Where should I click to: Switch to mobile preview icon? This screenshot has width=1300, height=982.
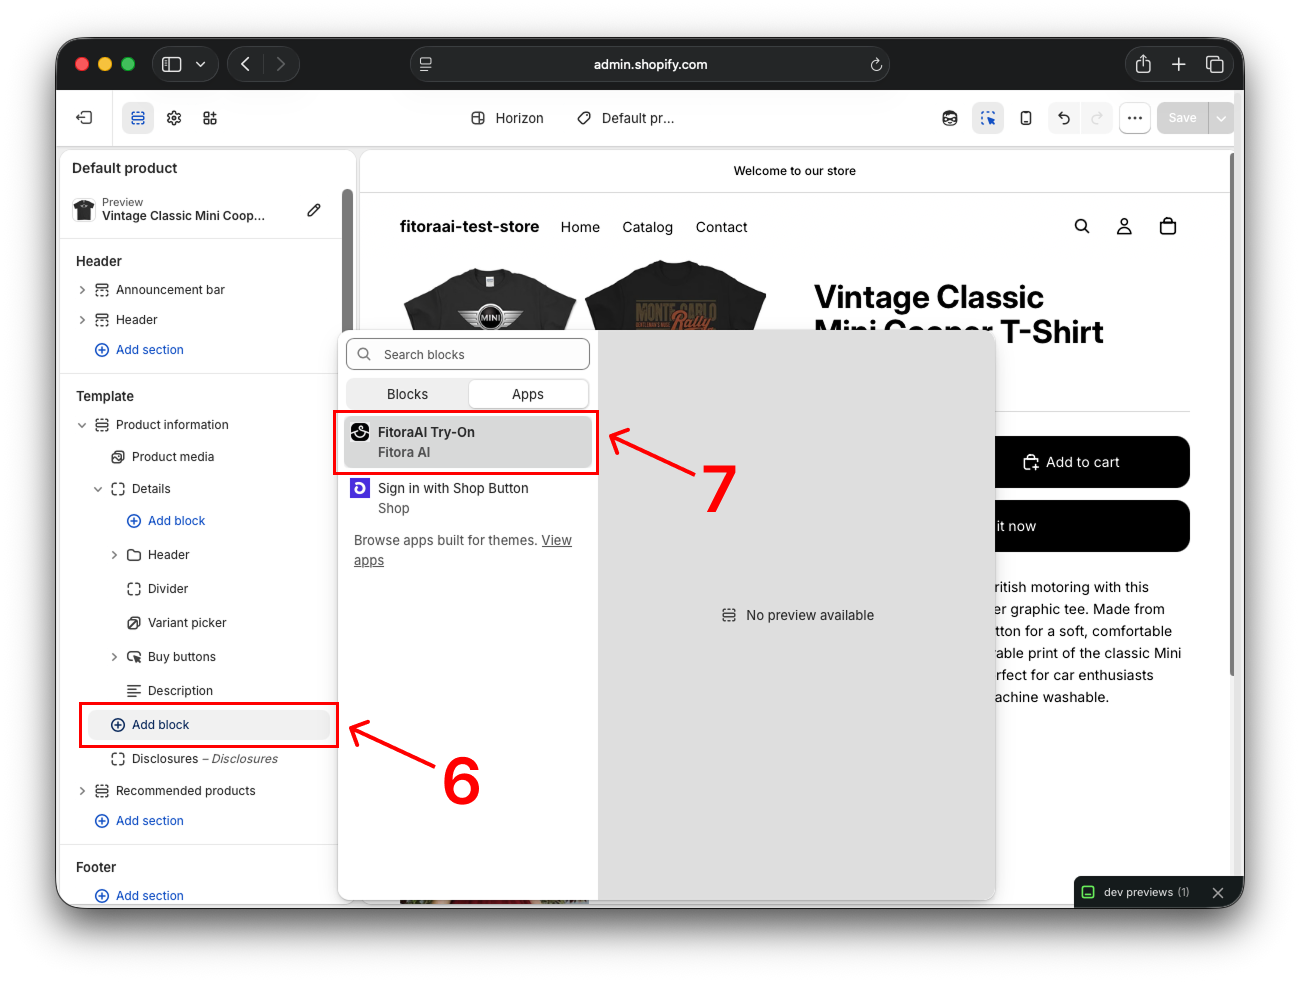(1026, 118)
